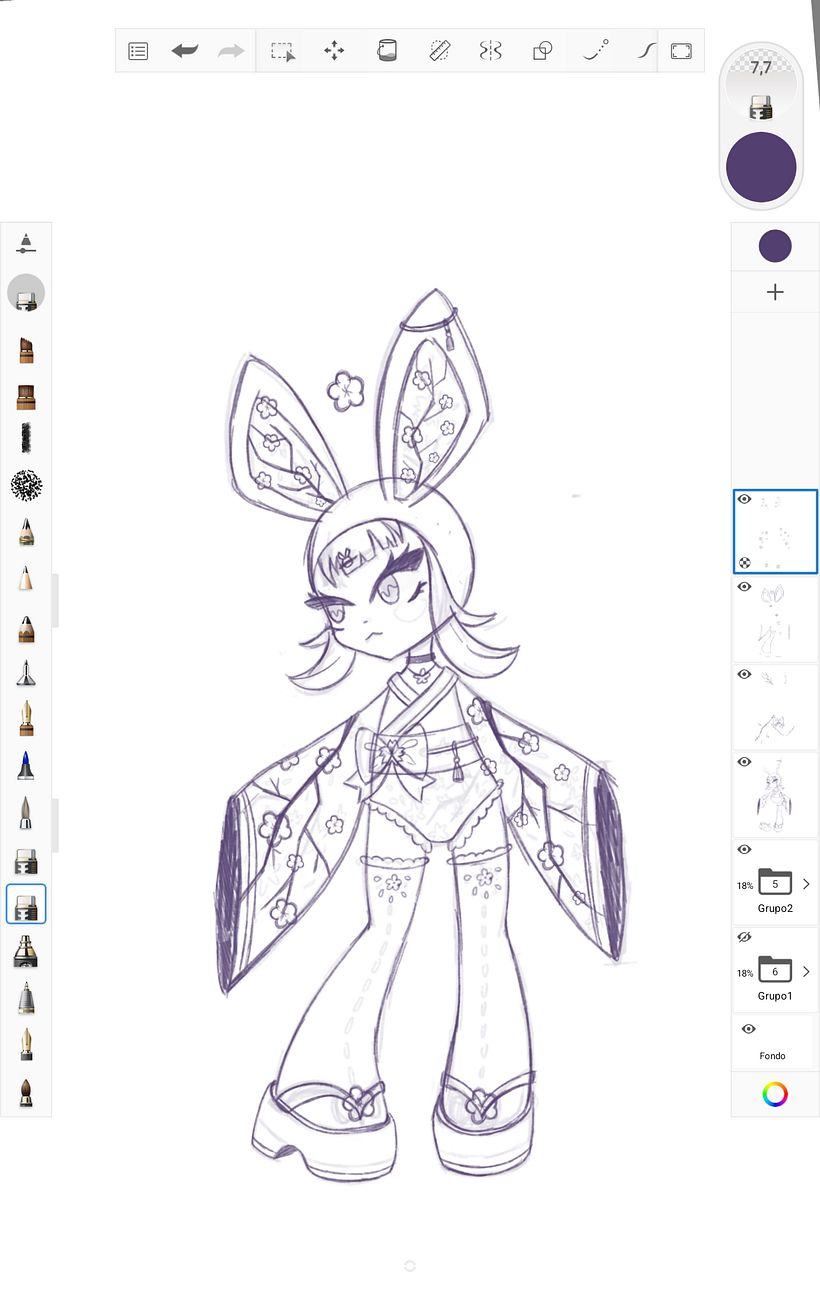This screenshot has height=1312, width=820.
Task: Choose the flood fill bucket tool
Action: tap(387, 51)
